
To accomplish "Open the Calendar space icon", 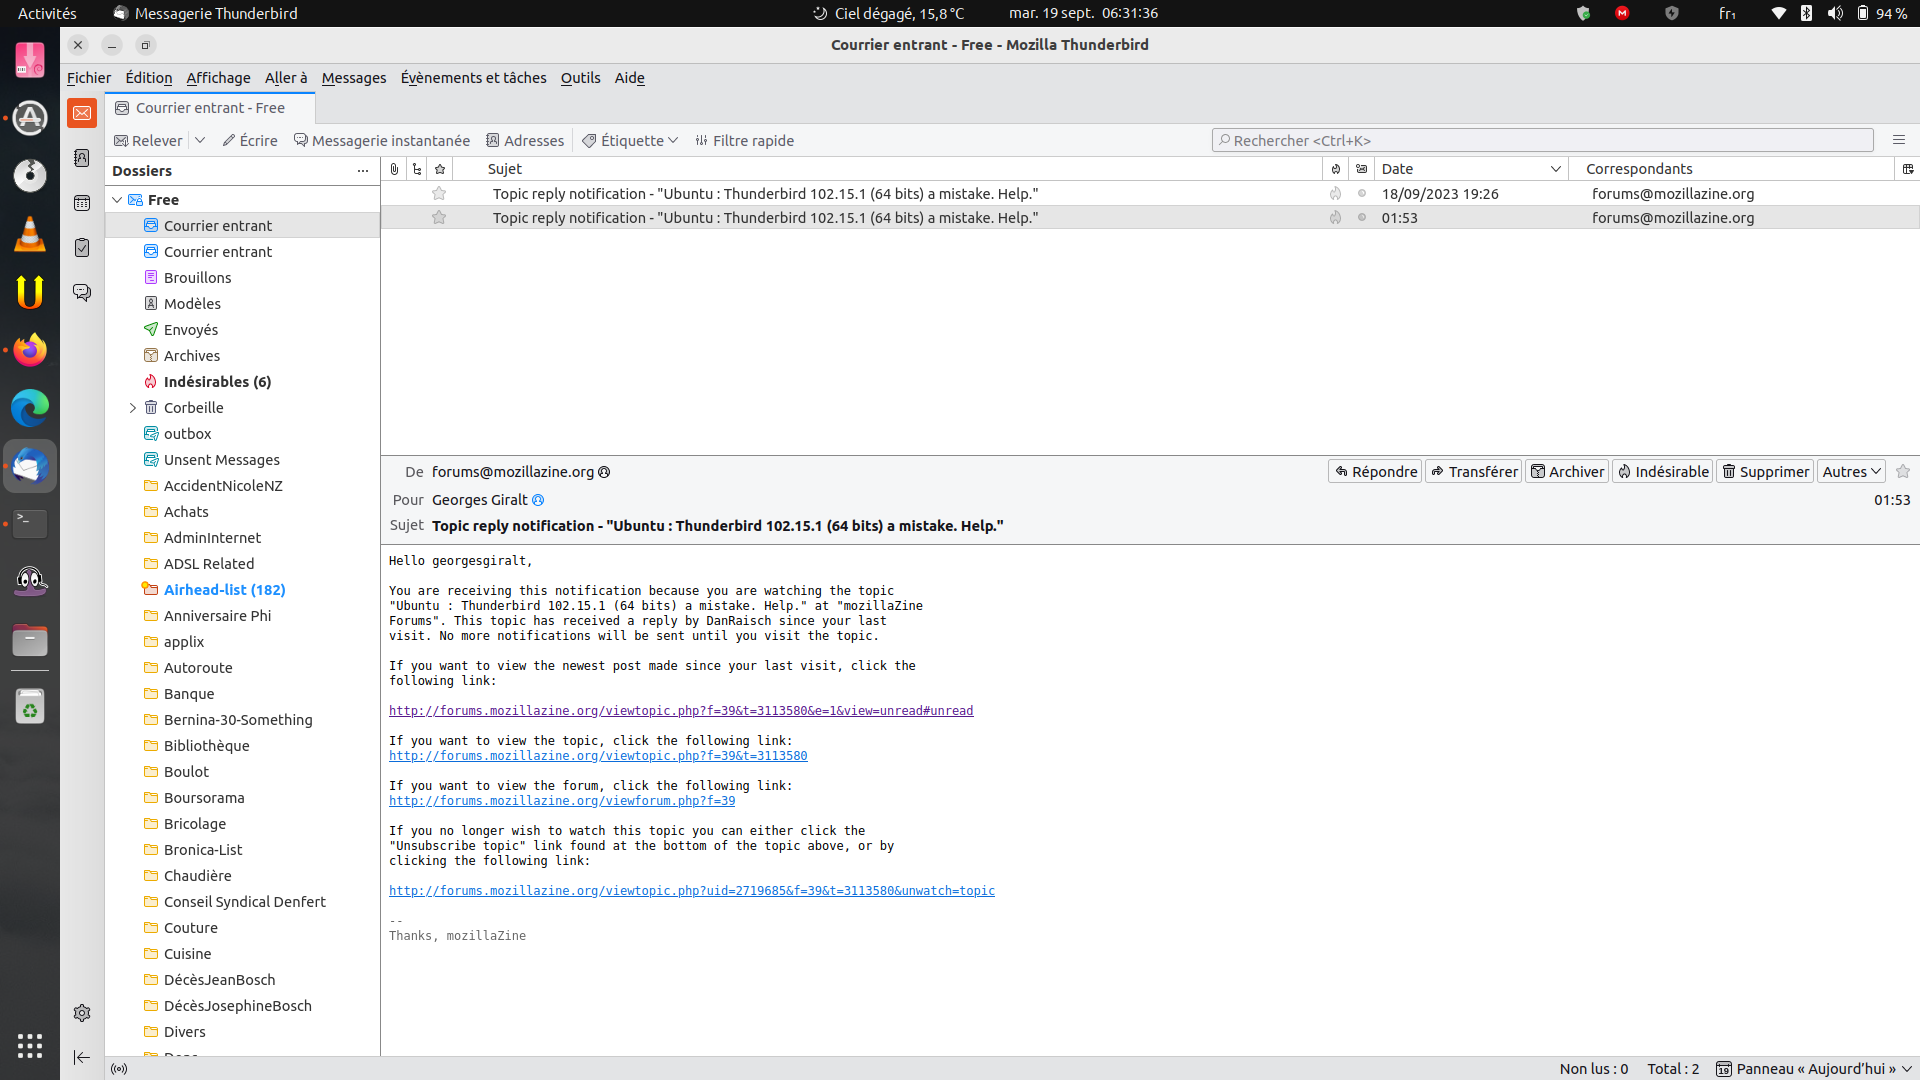I will tap(82, 203).
